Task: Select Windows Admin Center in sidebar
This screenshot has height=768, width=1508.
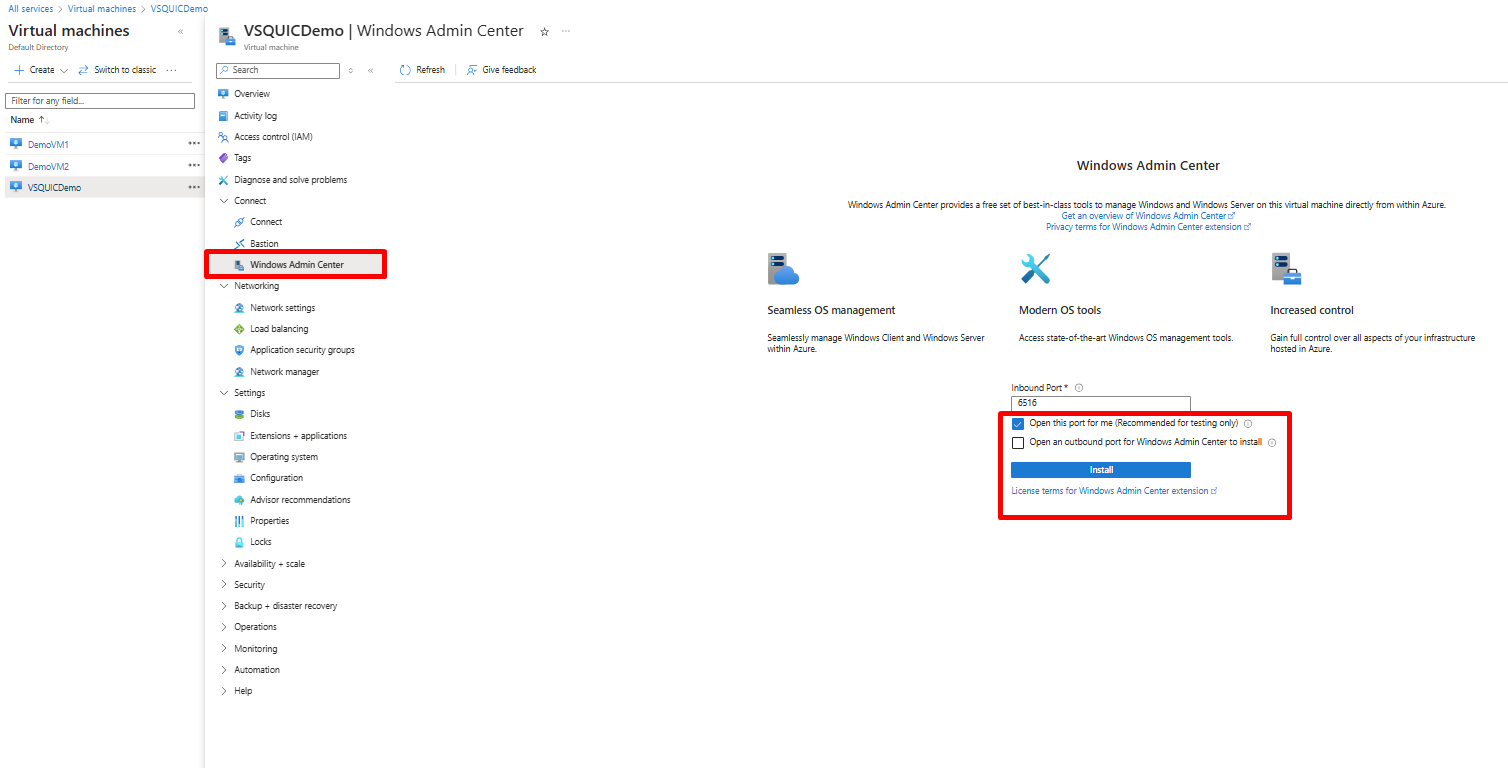Action: [296, 265]
